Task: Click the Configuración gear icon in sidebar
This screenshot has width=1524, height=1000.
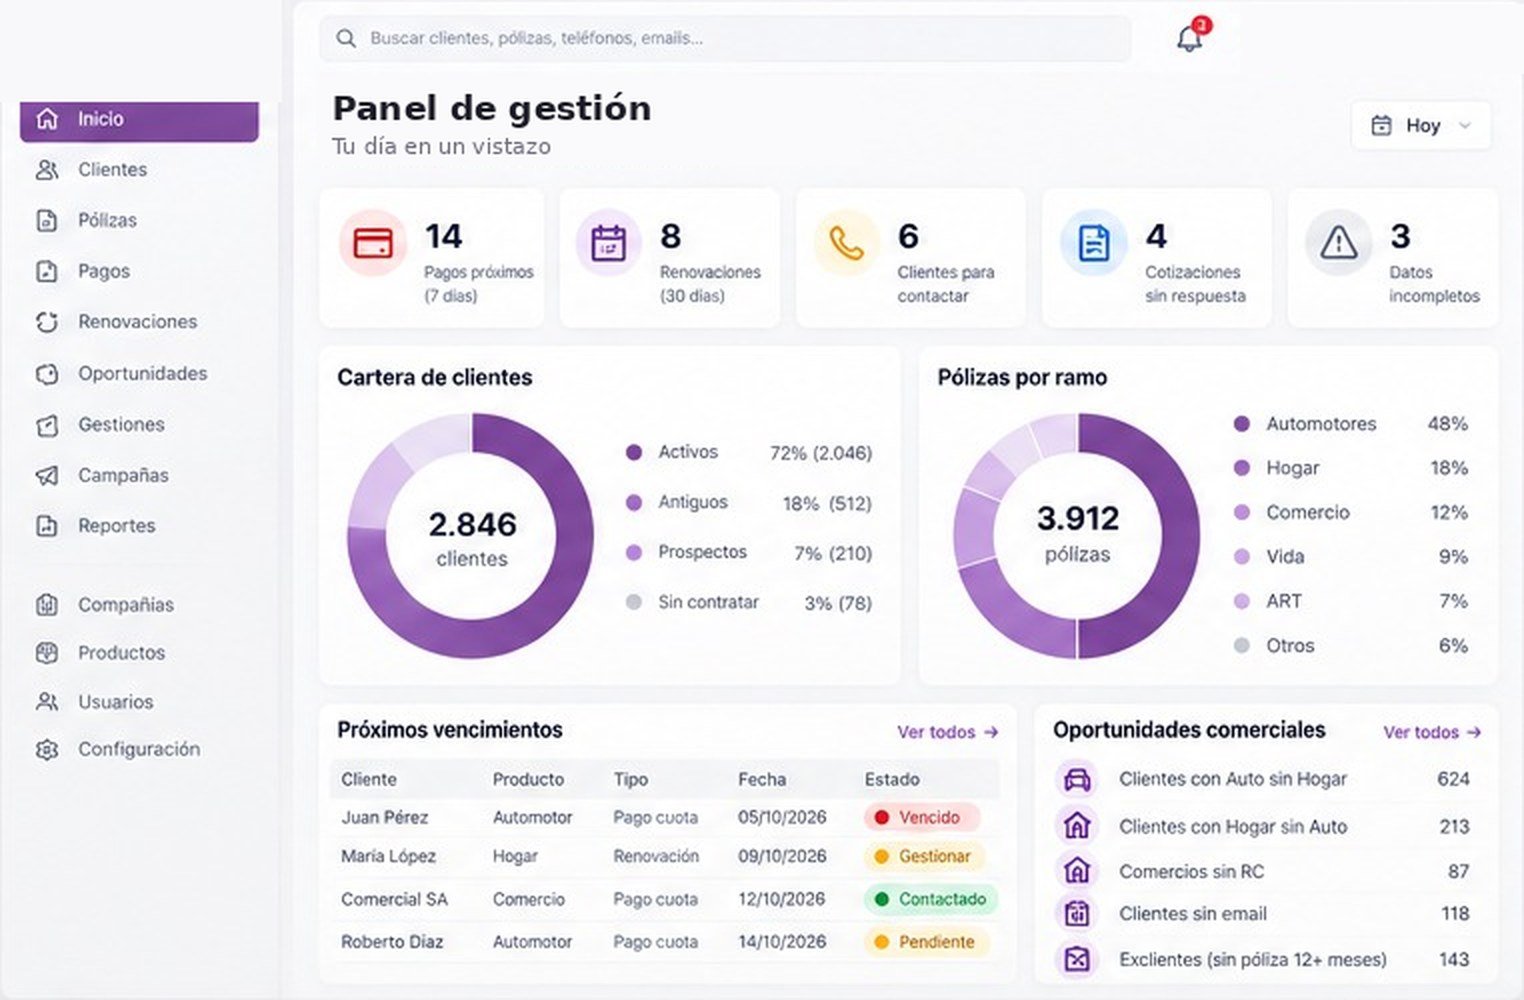Action: (x=47, y=750)
